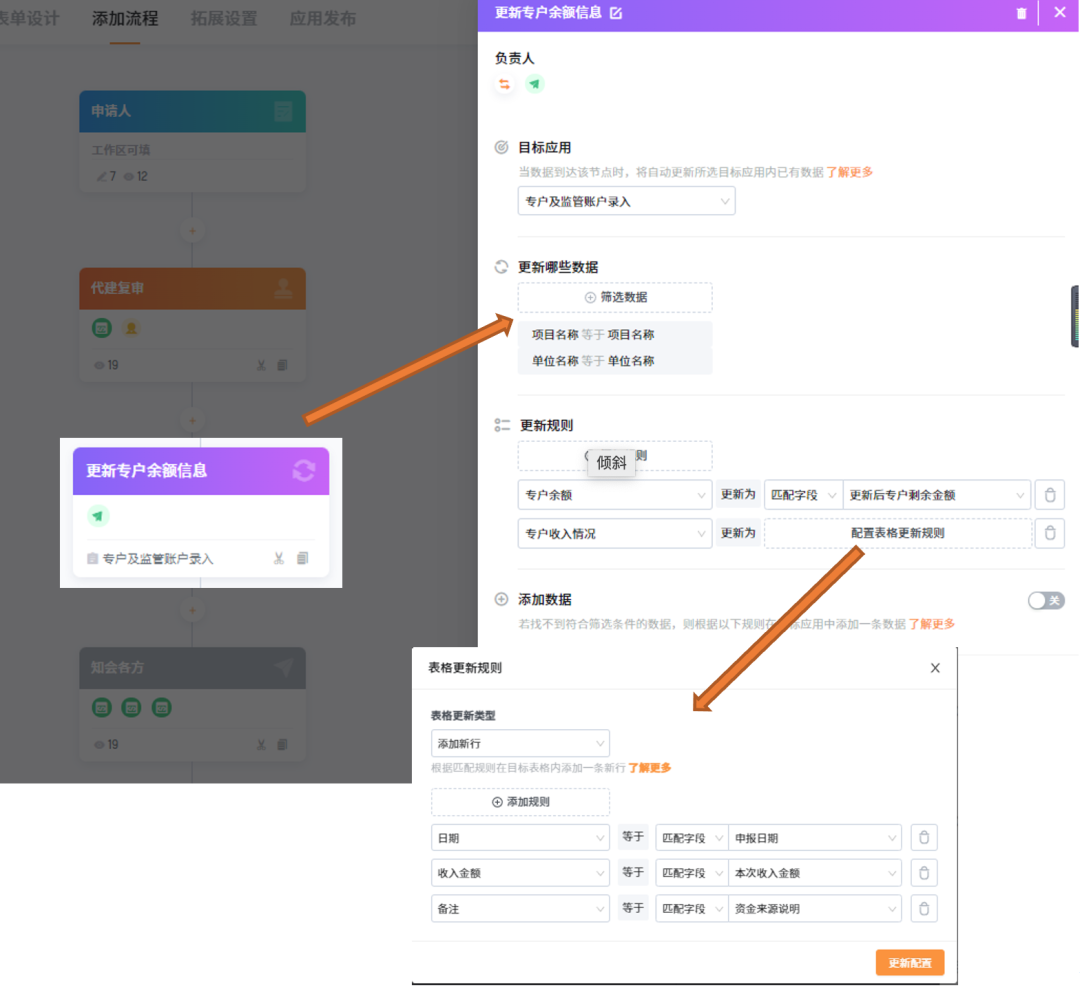Click the 更新配置 orange button
Screen dimensions: 1080x990
(909, 963)
